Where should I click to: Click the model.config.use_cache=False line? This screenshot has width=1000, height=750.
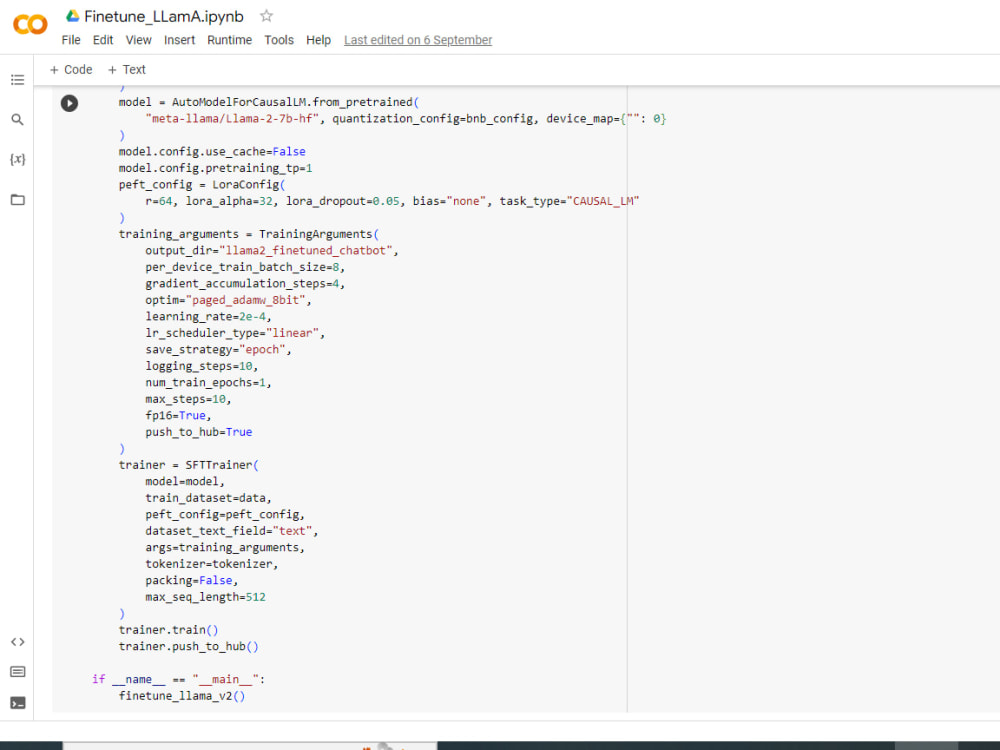click(x=212, y=152)
